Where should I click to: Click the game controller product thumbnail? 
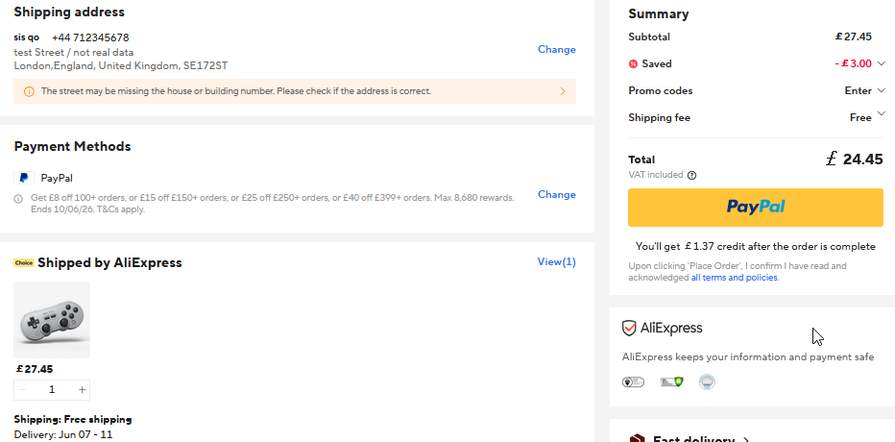pyautogui.click(x=52, y=320)
